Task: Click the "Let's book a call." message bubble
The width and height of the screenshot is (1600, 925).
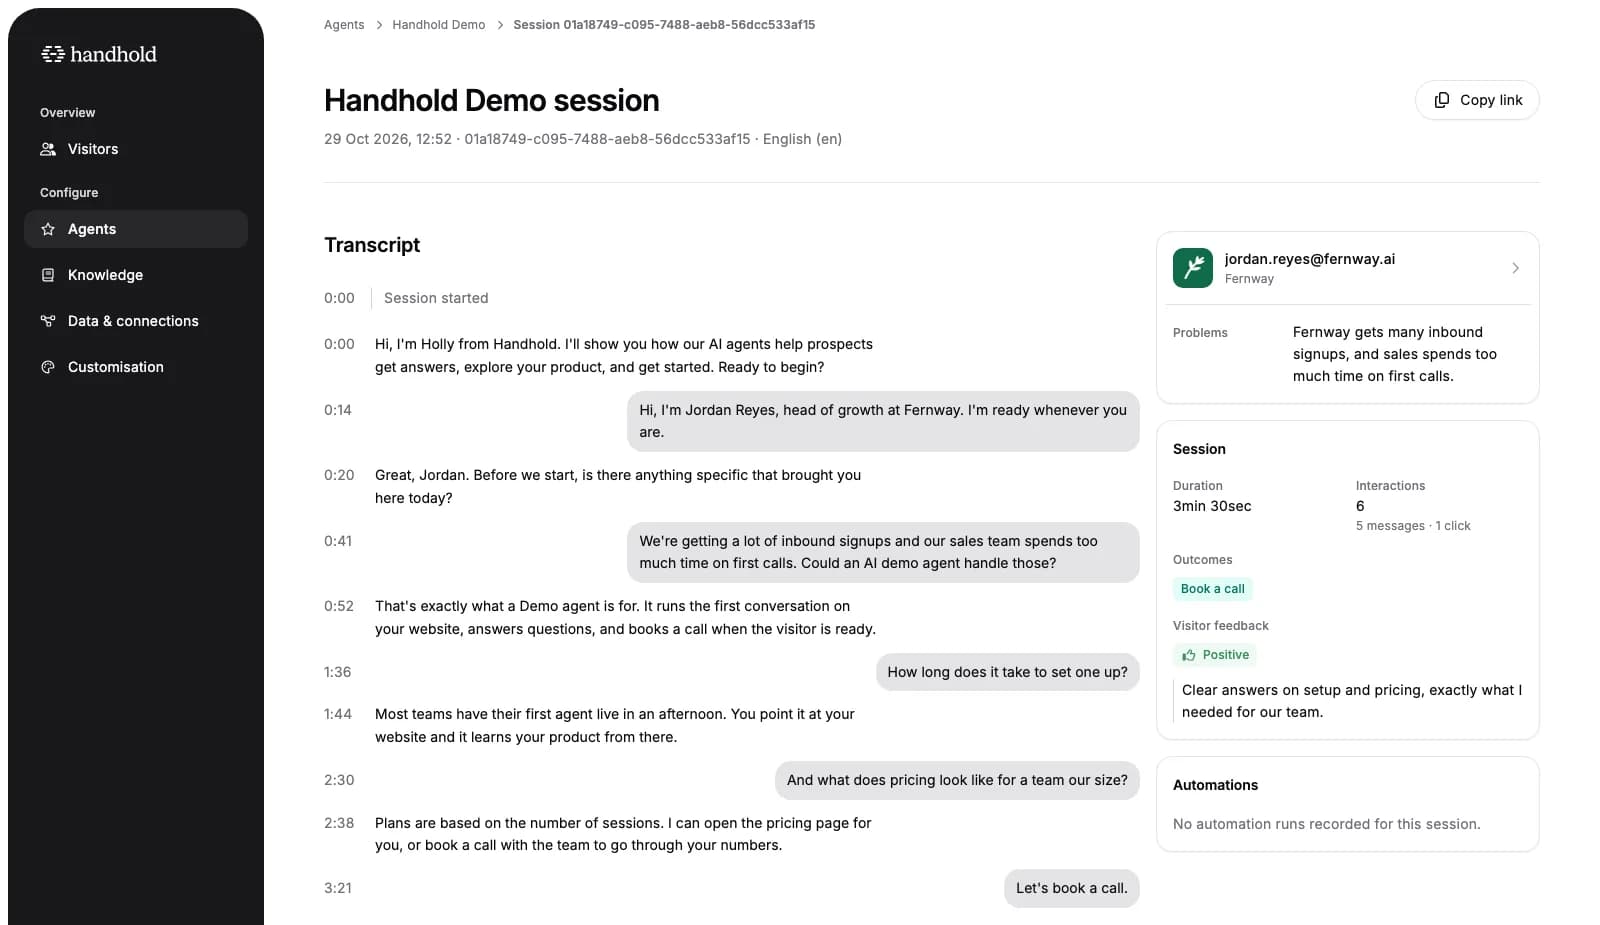Action: 1072,888
